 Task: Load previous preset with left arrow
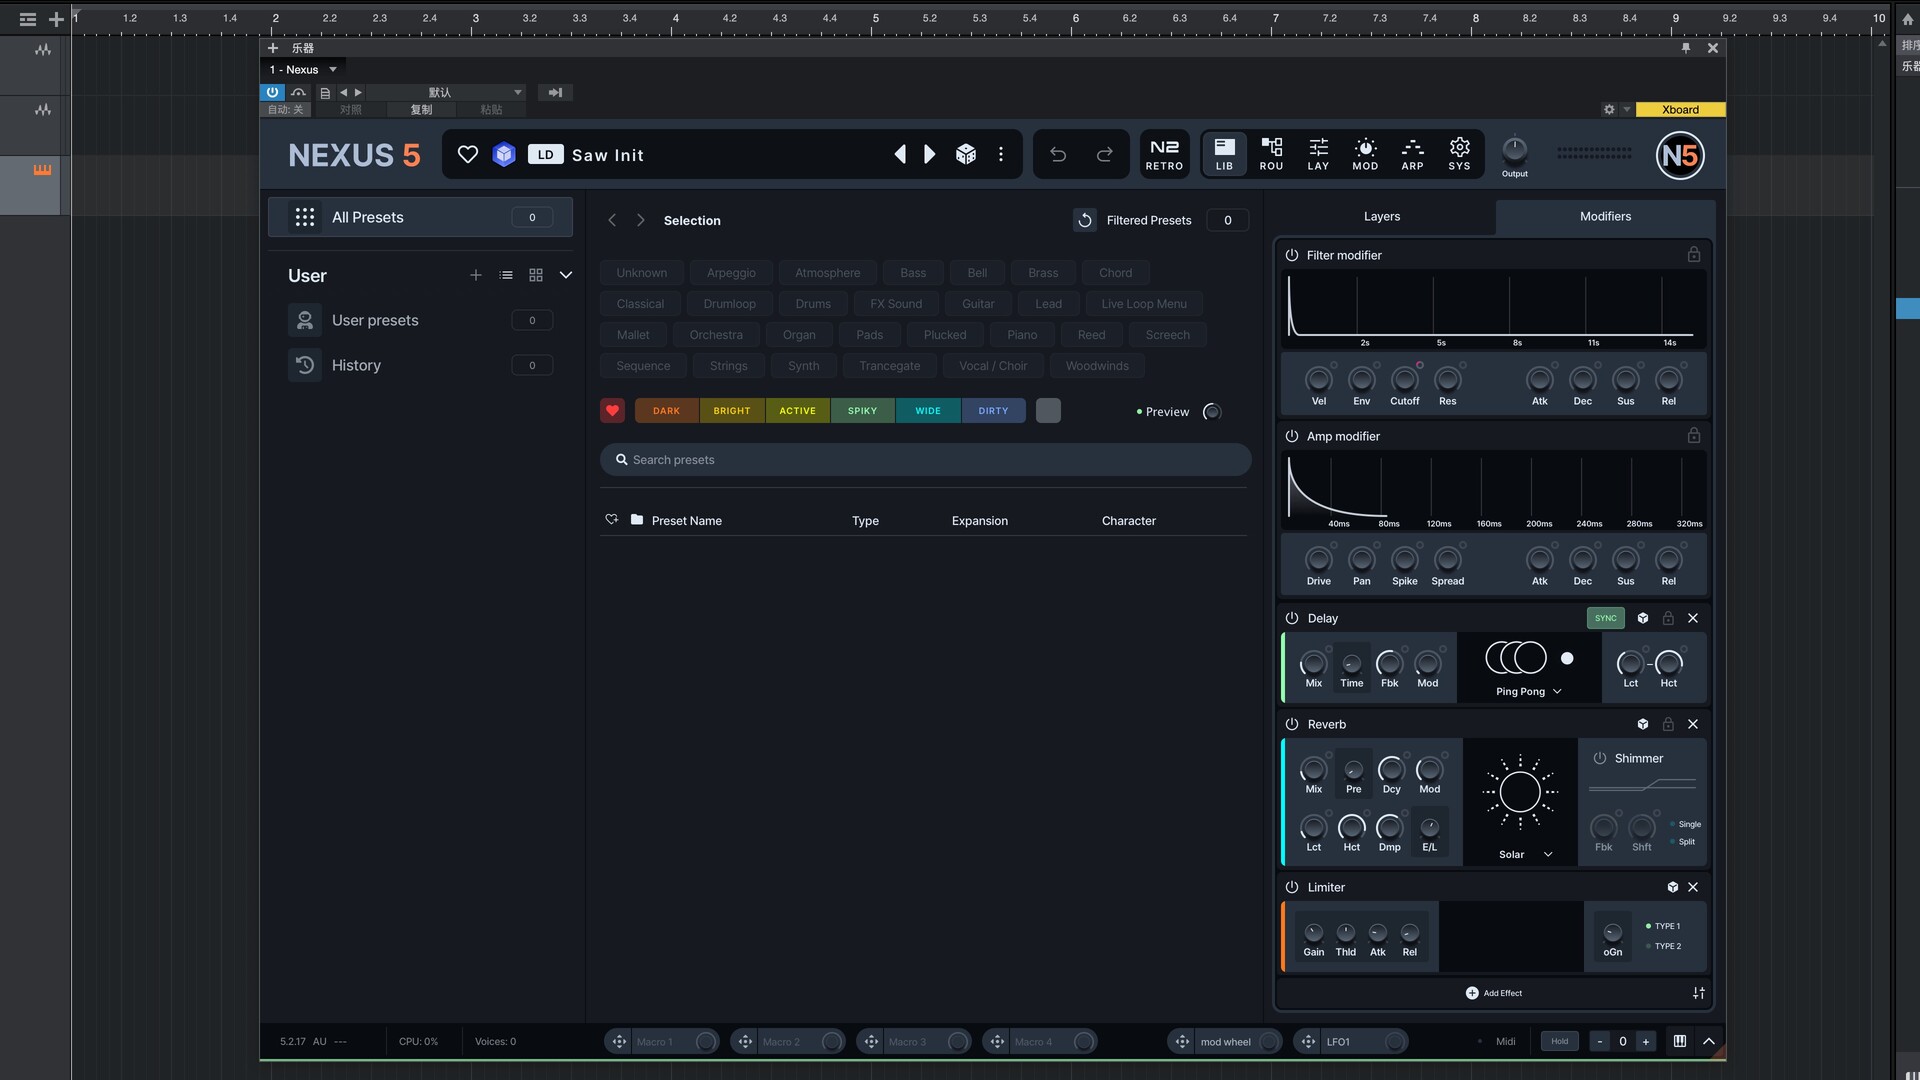tap(900, 154)
